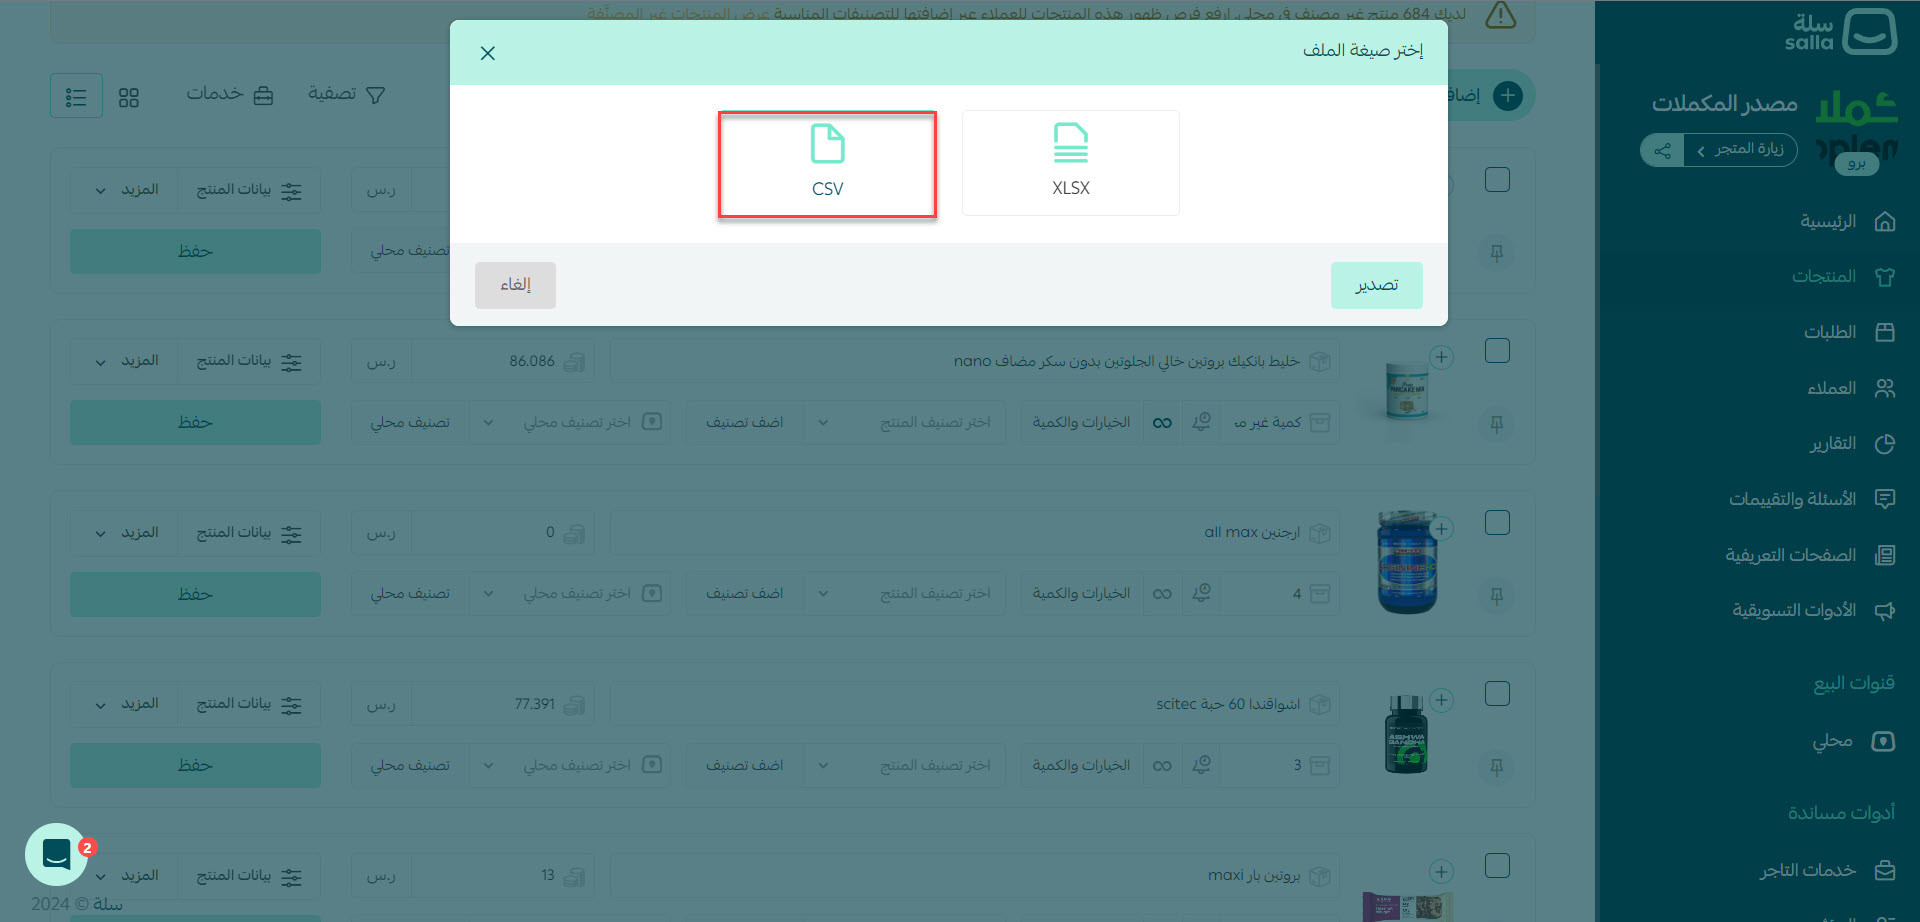This screenshot has height=922, width=1920.
Task: Open اختر تصنيف المنتج dropdown for nano pancake
Action: click(905, 423)
